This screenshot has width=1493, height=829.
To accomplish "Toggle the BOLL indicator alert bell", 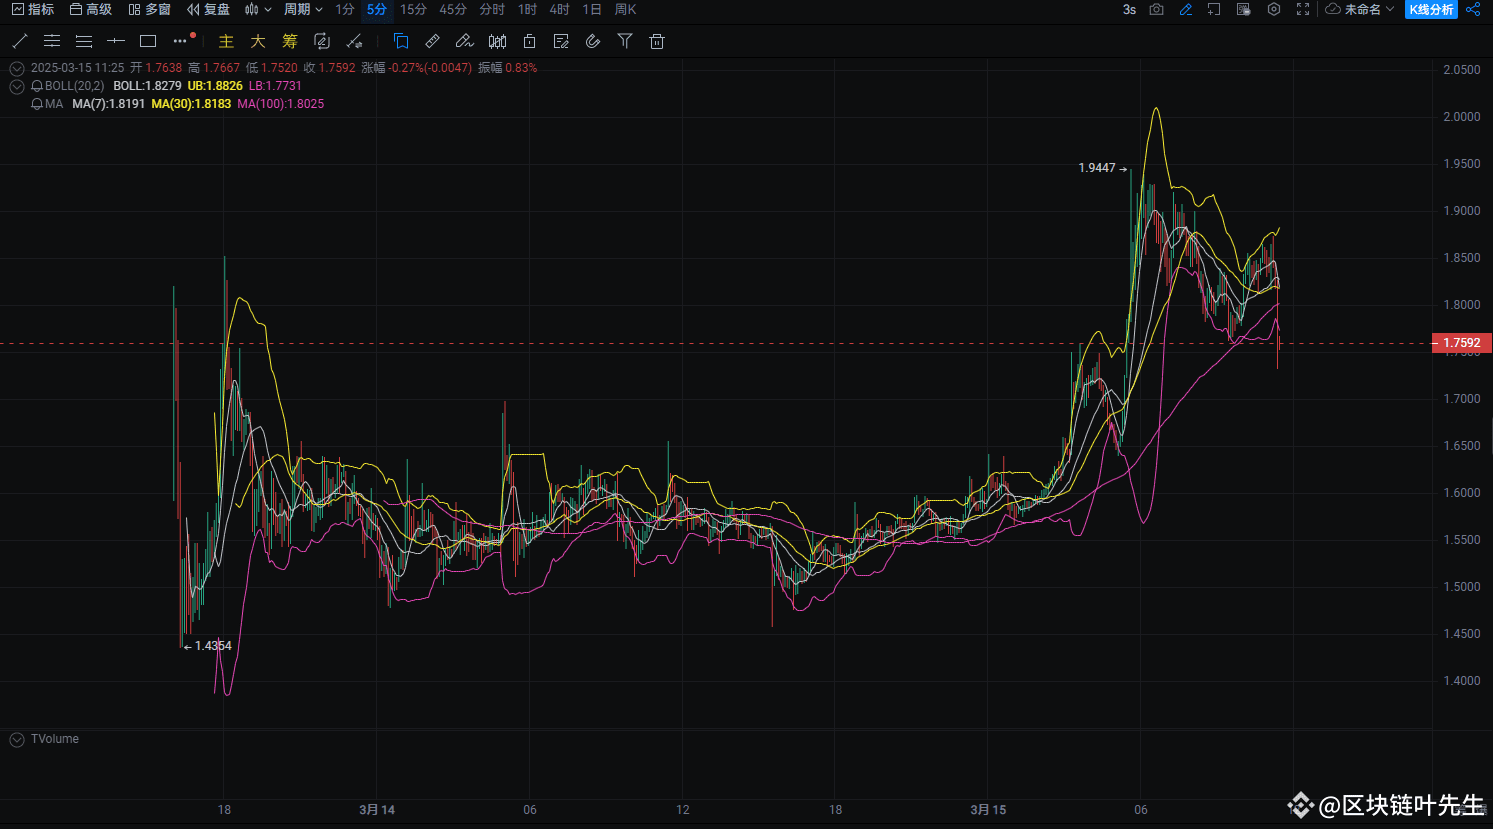I will [37, 86].
